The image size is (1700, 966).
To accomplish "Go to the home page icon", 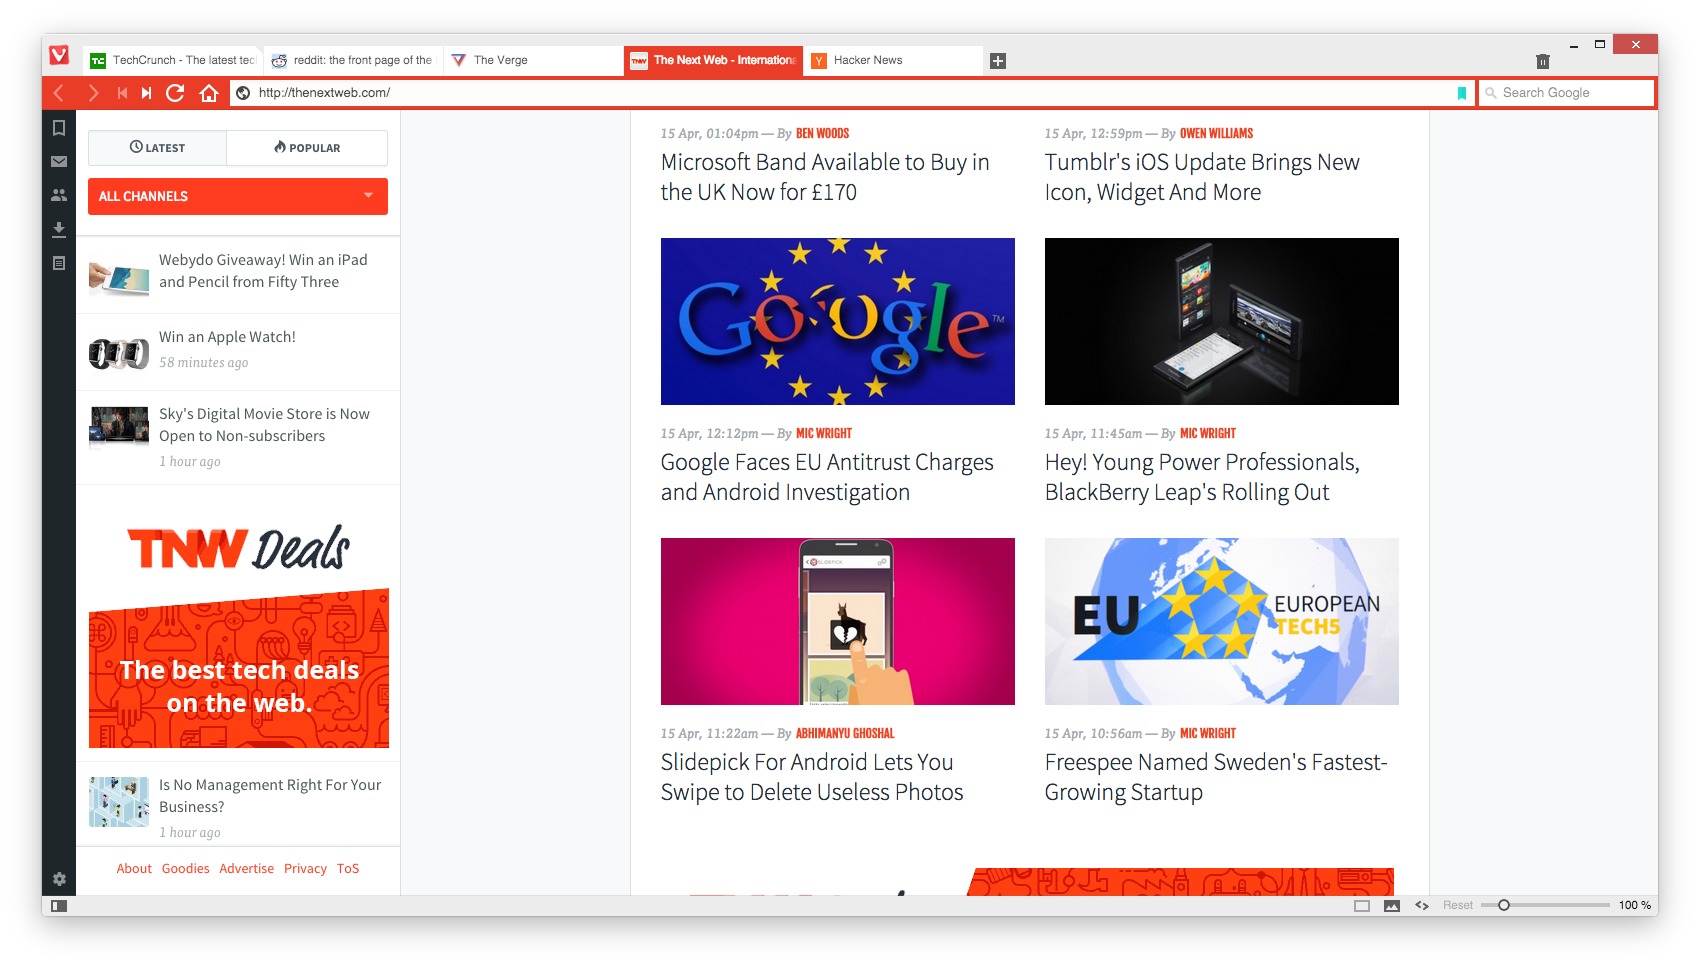I will point(208,93).
